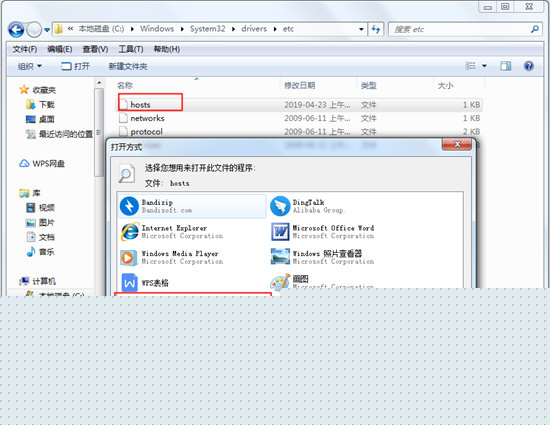Click the Forward navigation arrow

(34, 29)
